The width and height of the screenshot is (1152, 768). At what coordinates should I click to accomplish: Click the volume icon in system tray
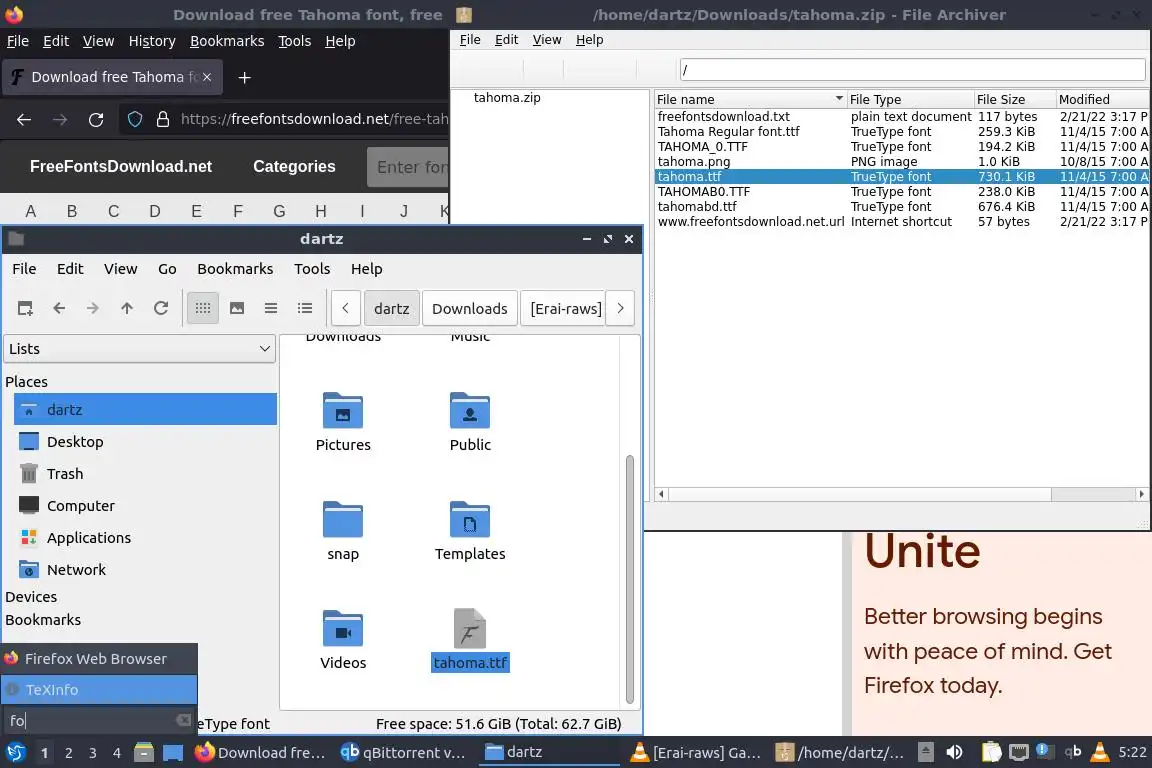point(954,752)
